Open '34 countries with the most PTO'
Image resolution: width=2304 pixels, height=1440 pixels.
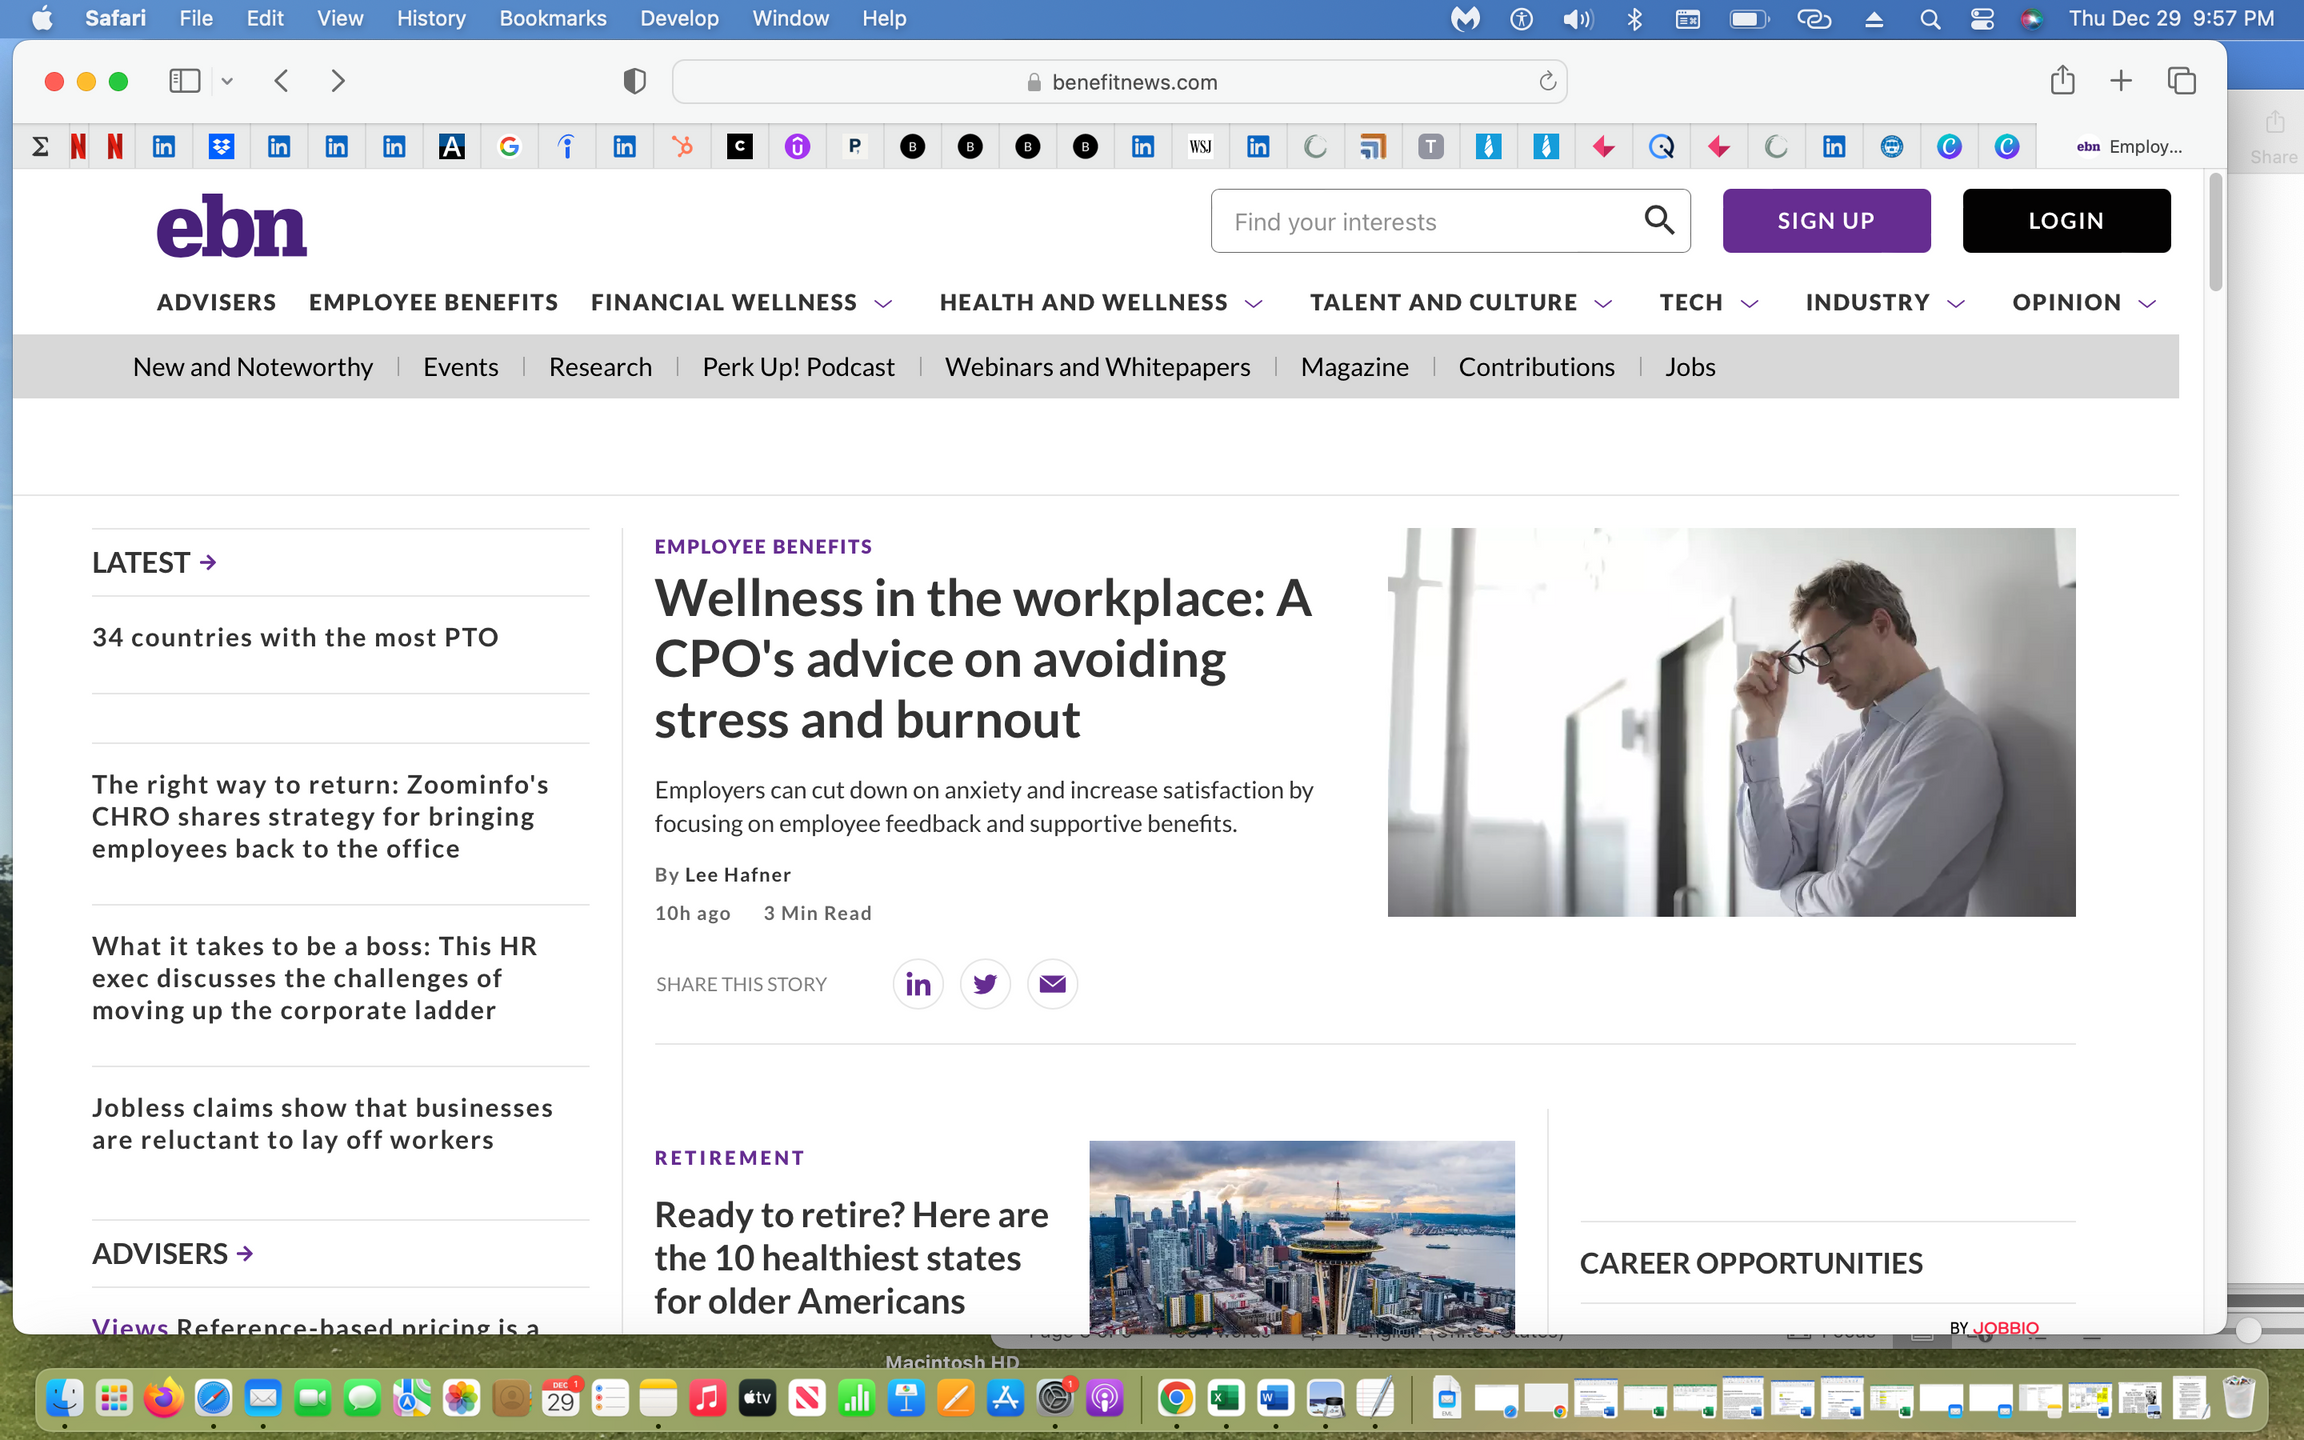(x=295, y=638)
